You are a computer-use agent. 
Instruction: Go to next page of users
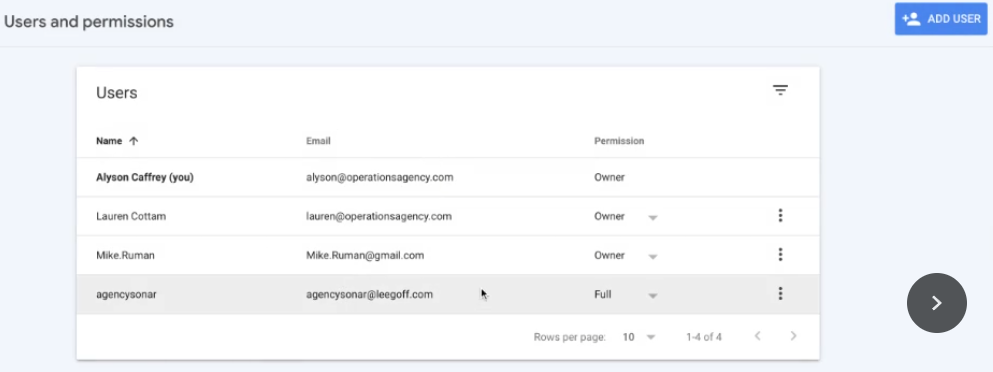pos(793,336)
